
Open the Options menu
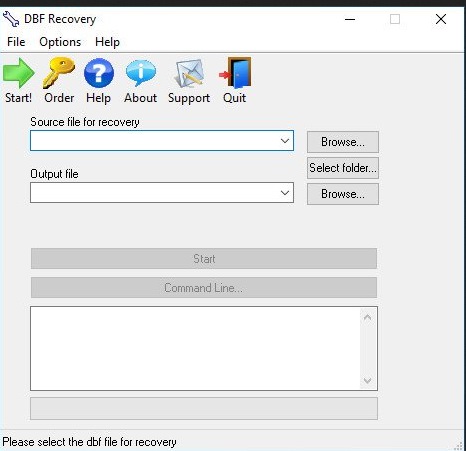[60, 42]
